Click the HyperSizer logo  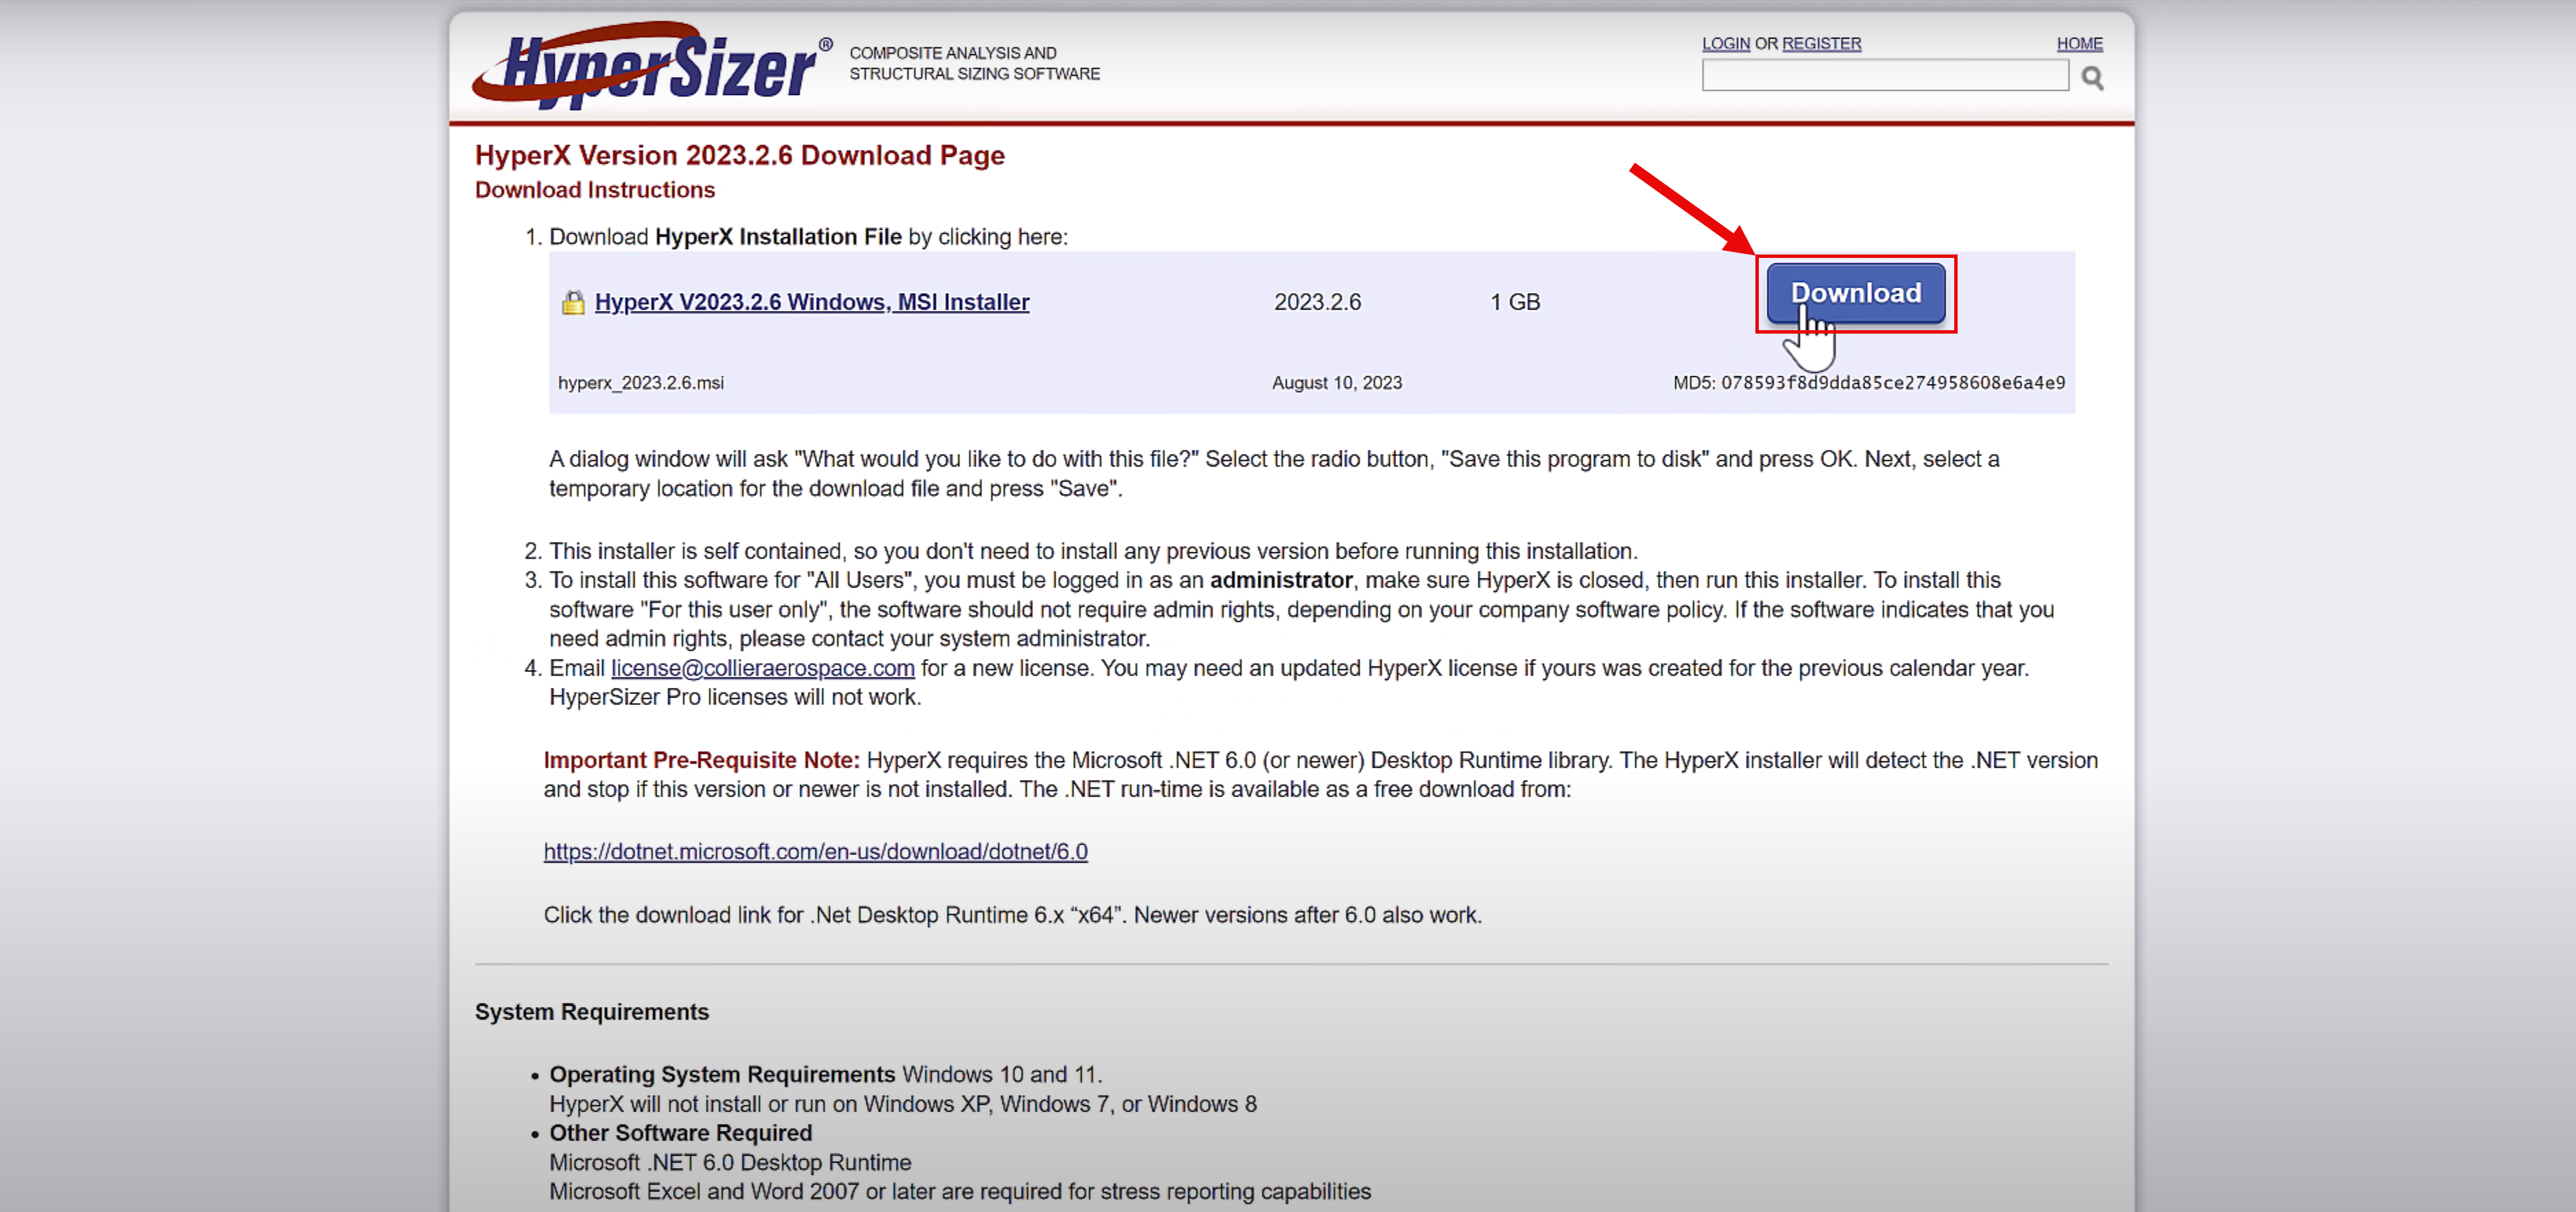click(x=653, y=65)
